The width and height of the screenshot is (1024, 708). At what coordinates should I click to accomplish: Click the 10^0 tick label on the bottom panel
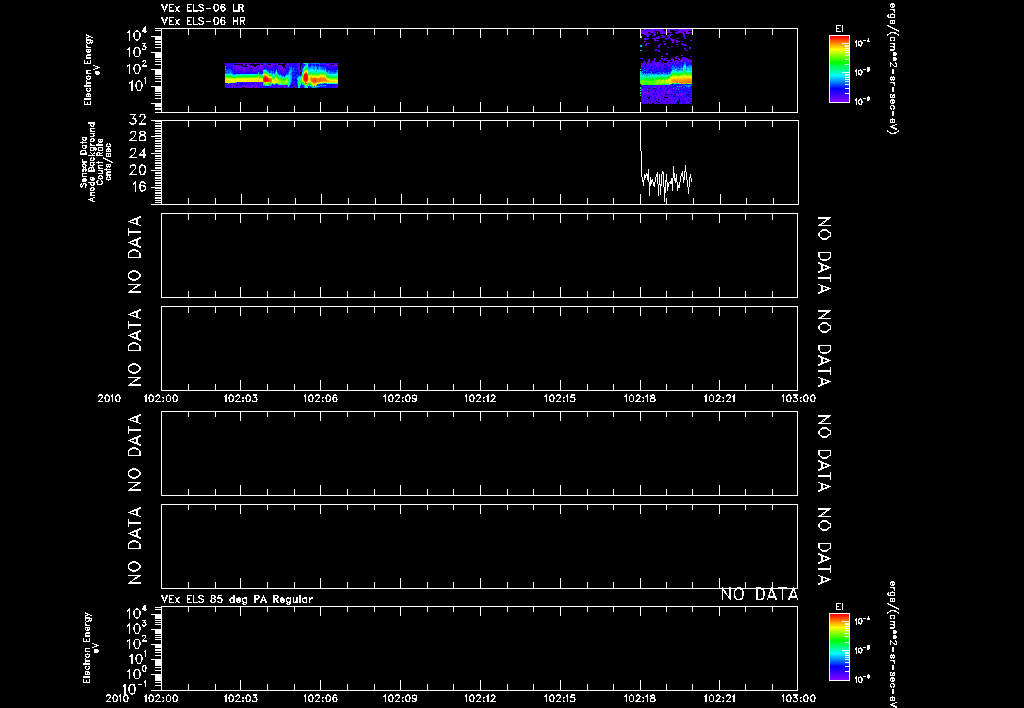[135, 673]
